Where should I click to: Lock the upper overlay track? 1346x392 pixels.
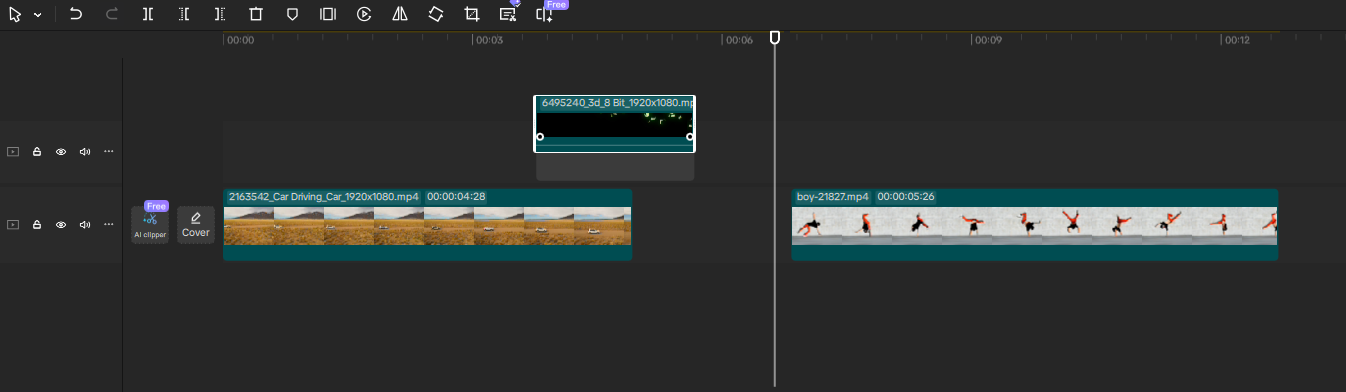[37, 152]
